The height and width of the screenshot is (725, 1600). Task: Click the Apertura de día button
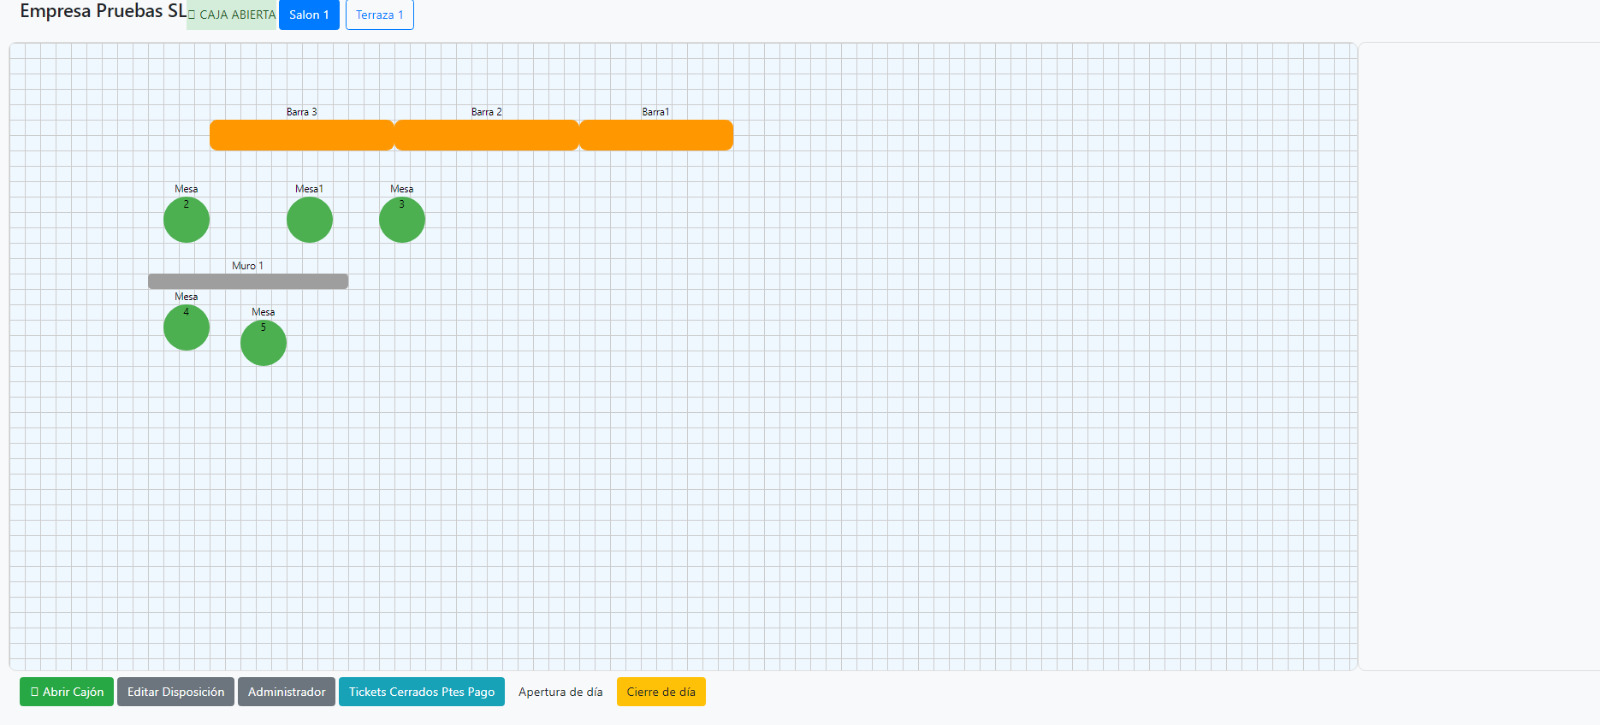(560, 692)
